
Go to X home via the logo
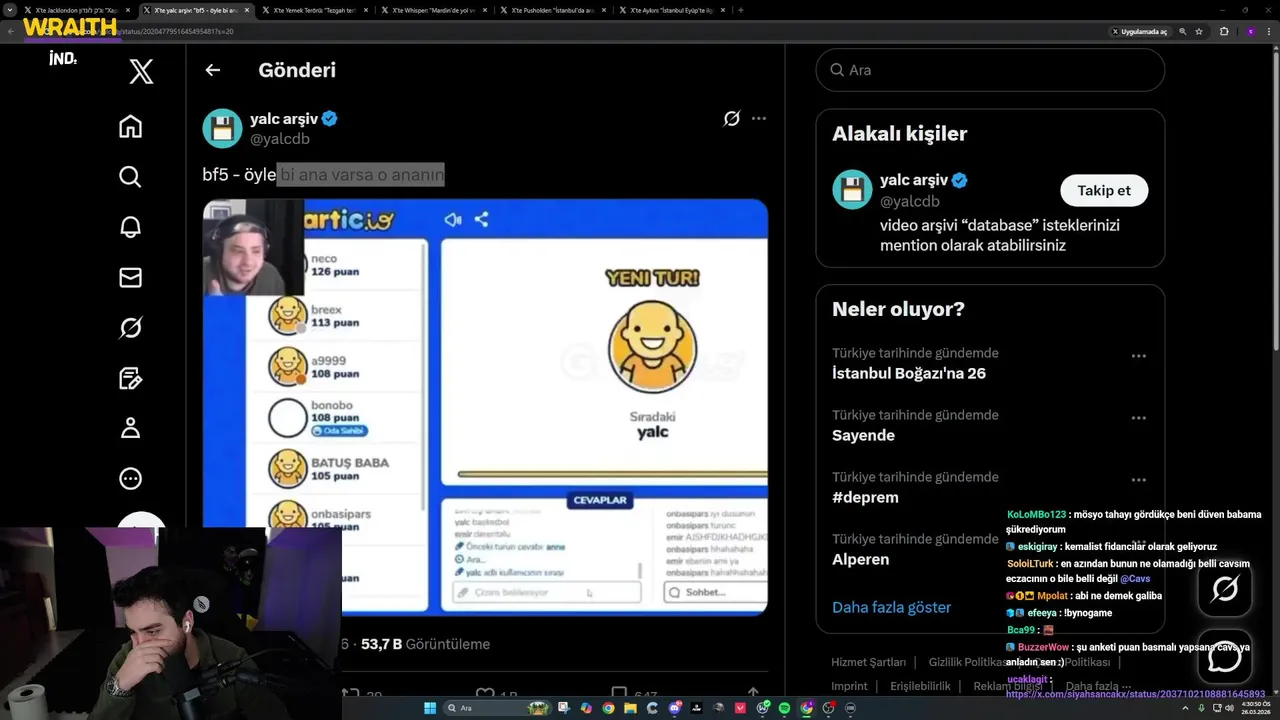point(141,71)
